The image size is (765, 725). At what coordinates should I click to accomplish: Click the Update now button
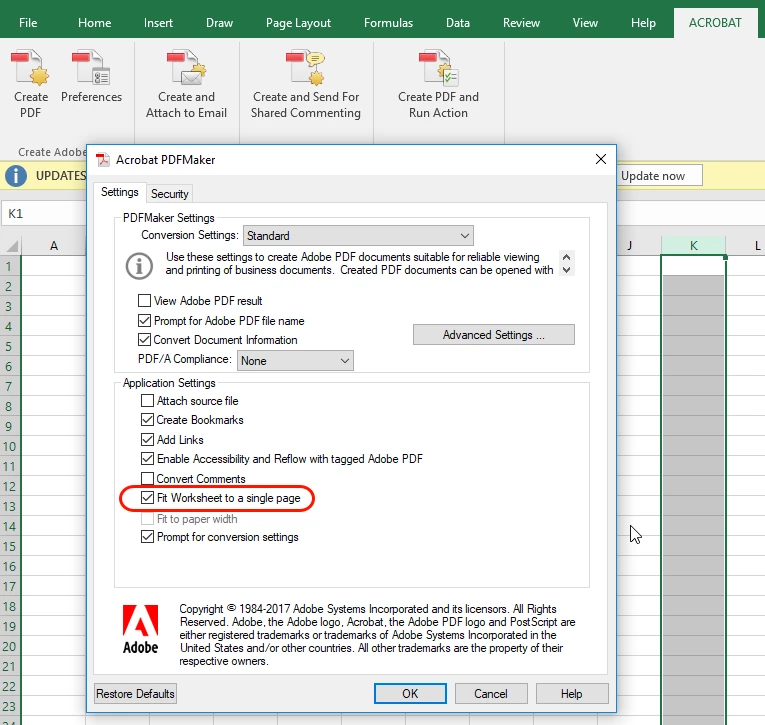click(x=659, y=176)
